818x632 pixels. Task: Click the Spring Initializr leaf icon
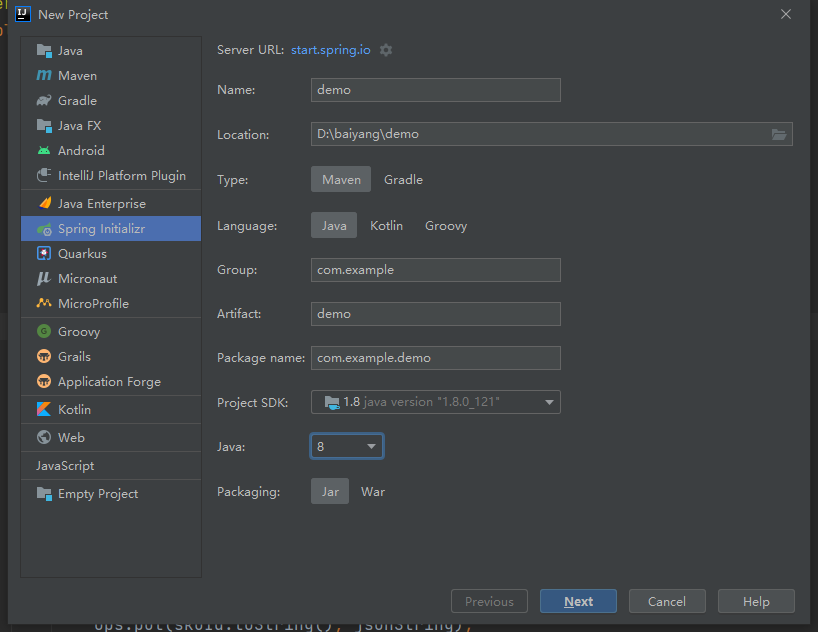coord(44,229)
